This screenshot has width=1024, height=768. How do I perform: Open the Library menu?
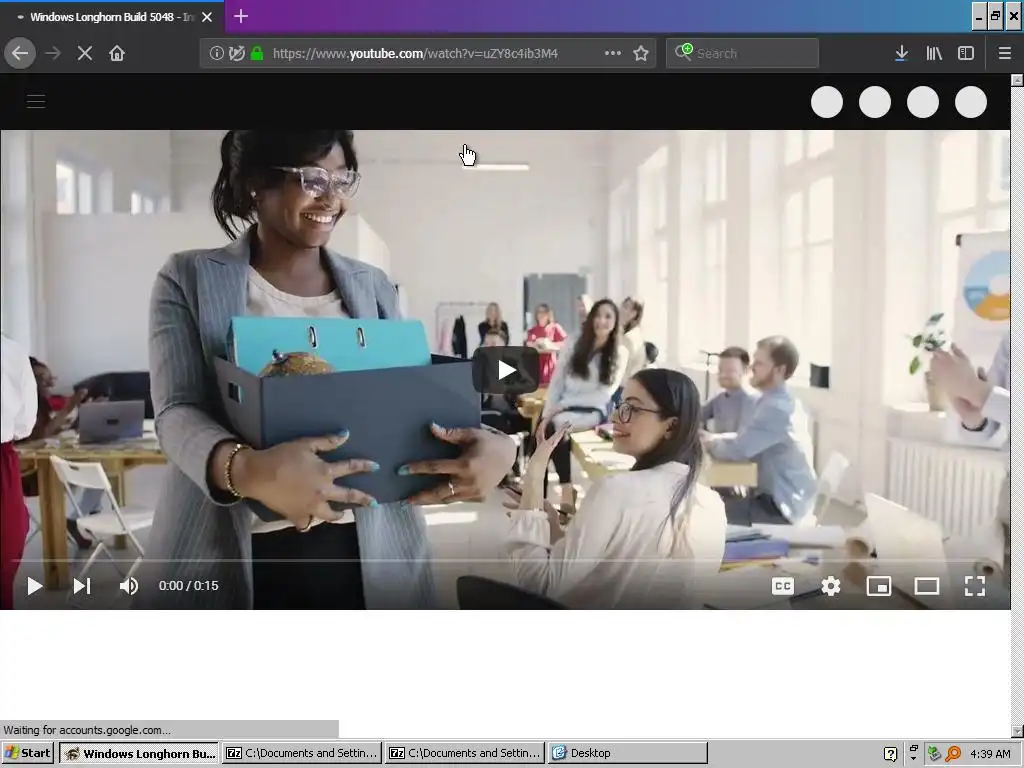(x=934, y=53)
